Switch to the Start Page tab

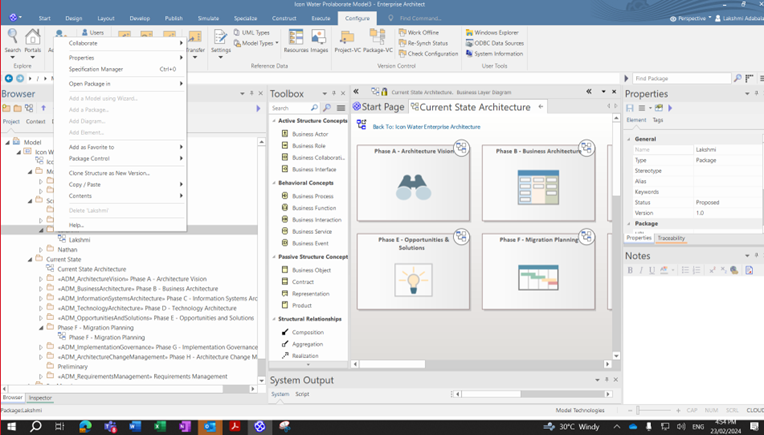[379, 107]
